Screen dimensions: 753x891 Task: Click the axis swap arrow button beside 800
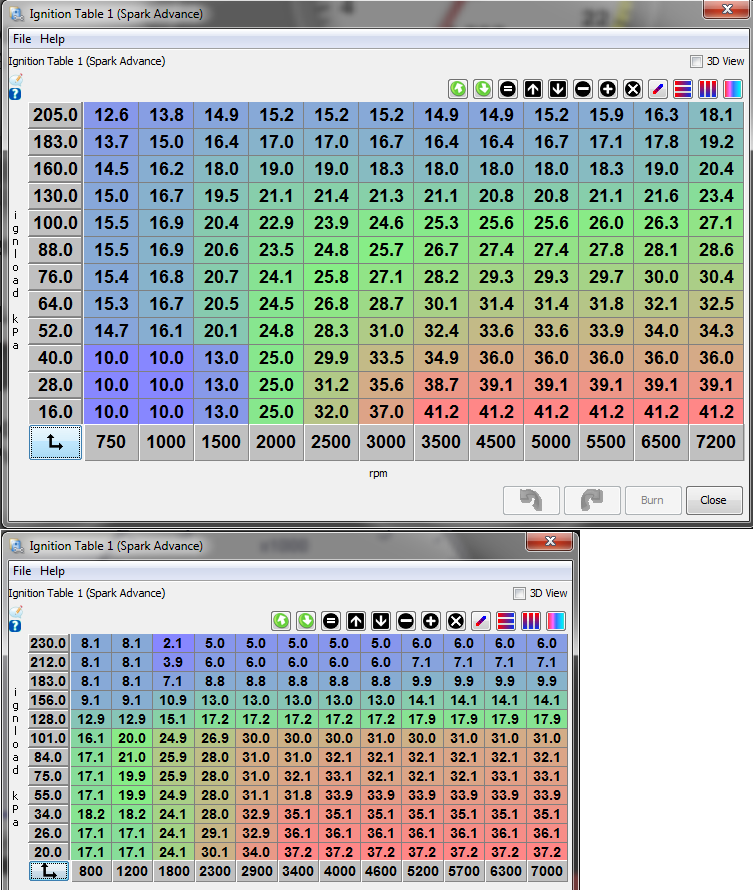point(49,871)
